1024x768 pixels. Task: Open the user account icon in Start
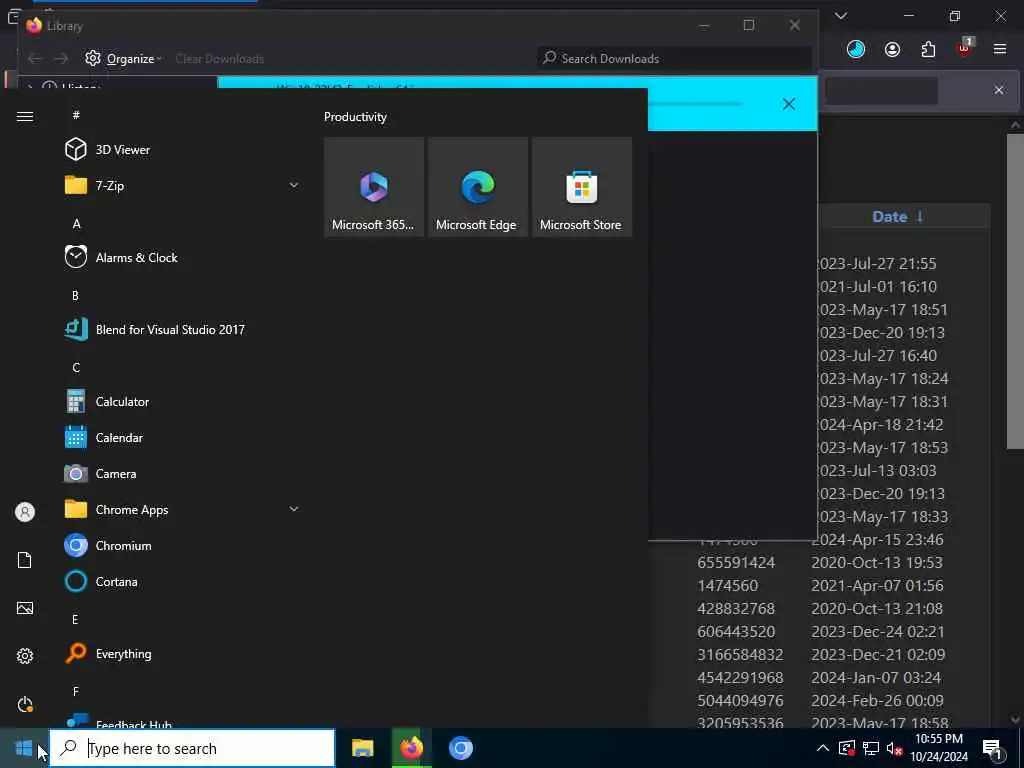25,512
